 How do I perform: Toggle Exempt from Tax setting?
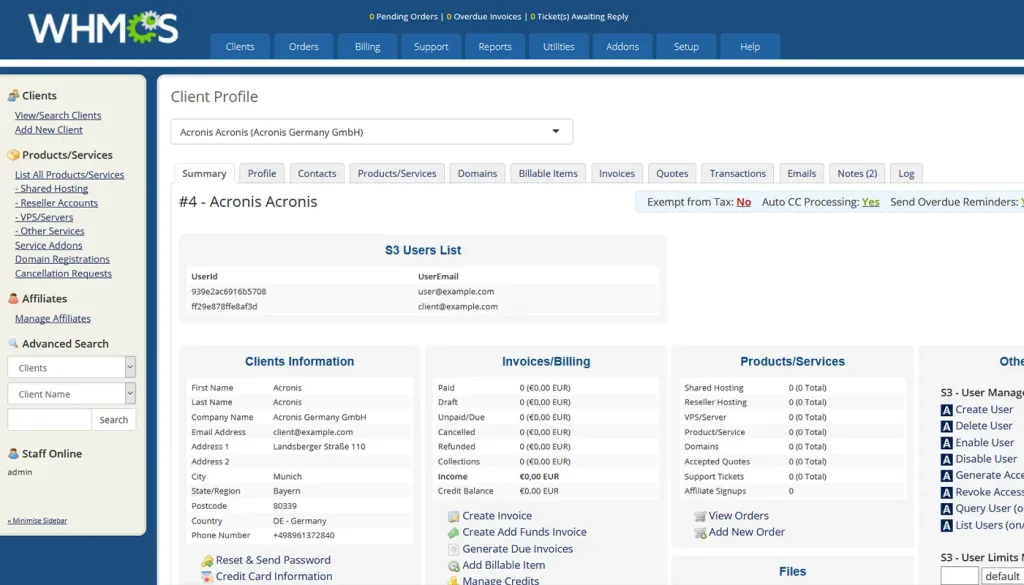pyautogui.click(x=741, y=201)
